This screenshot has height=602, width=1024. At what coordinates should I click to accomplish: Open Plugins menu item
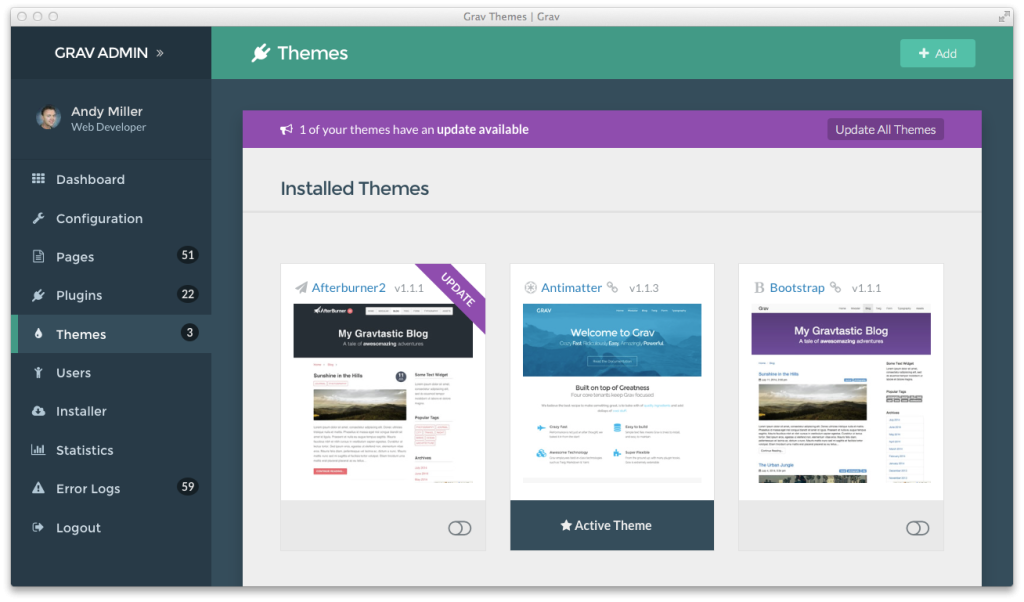point(111,295)
